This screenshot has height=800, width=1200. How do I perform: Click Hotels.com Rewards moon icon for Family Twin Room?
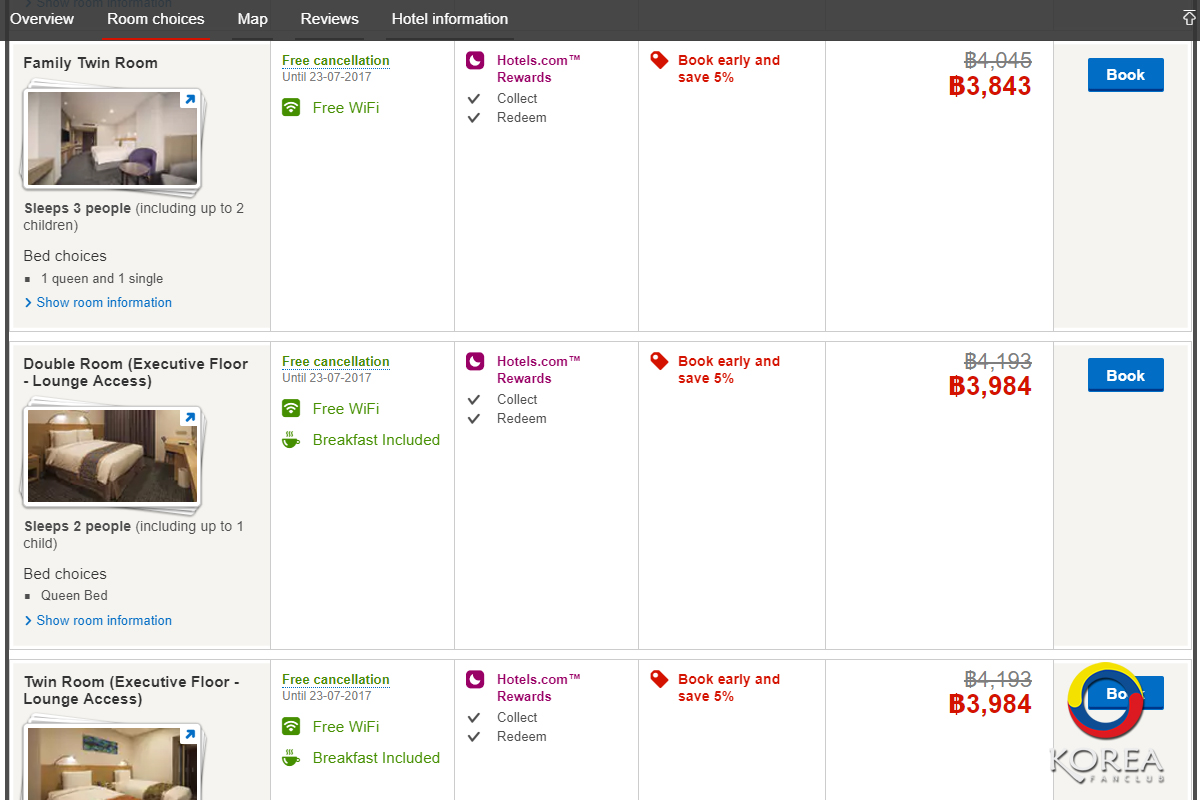475,61
